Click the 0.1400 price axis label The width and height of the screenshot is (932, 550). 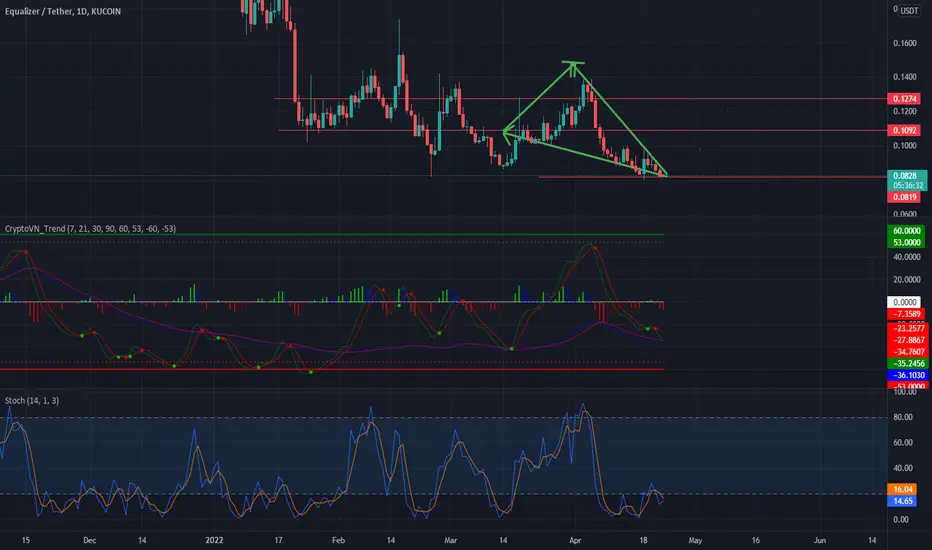pyautogui.click(x=905, y=77)
